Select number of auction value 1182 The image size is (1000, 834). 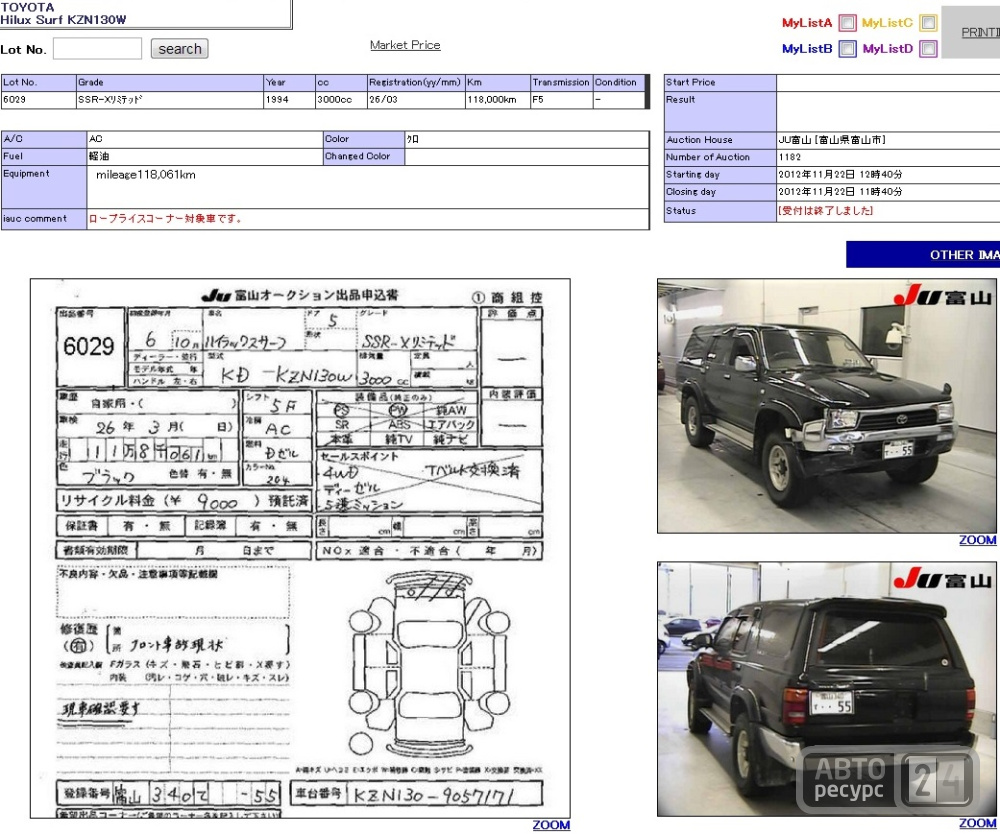pyautogui.click(x=790, y=157)
